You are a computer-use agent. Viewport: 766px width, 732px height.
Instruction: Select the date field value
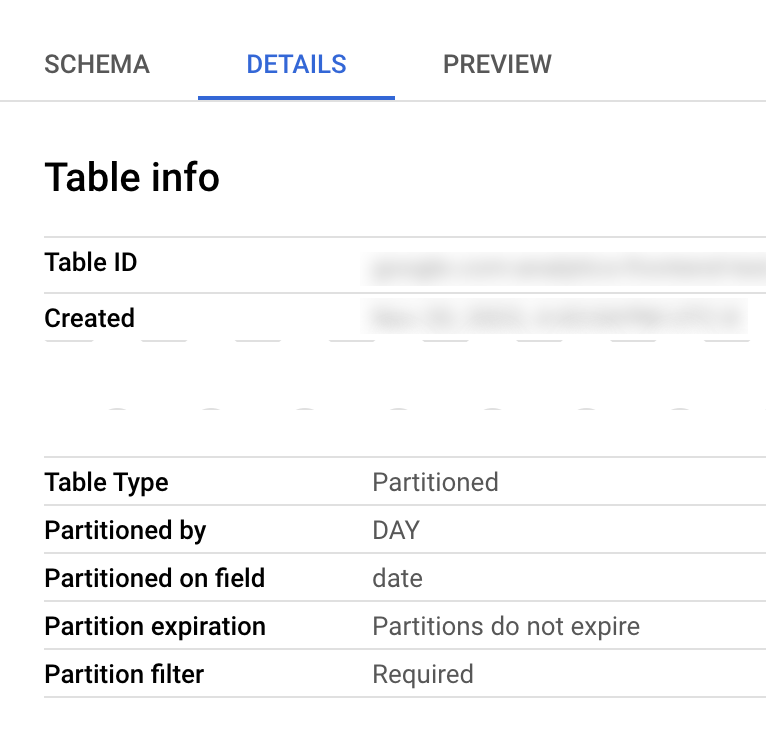pyautogui.click(x=397, y=578)
